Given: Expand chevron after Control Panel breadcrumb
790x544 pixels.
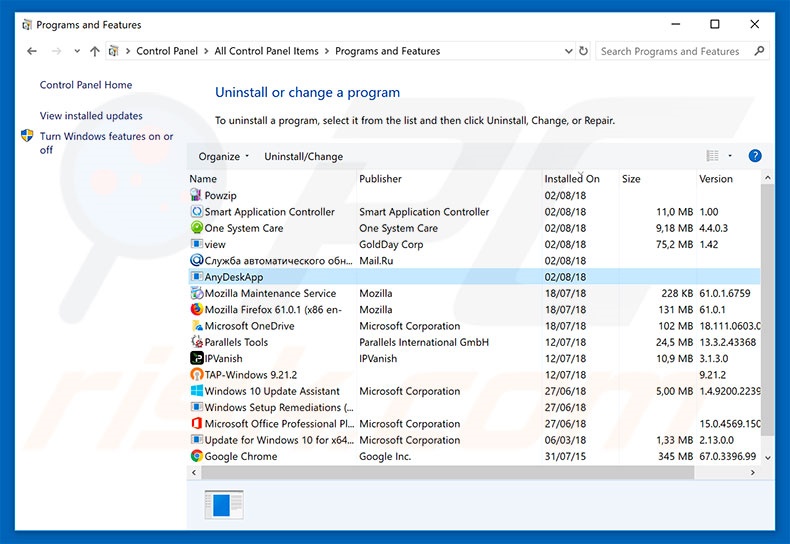Looking at the screenshot, I should (x=206, y=51).
